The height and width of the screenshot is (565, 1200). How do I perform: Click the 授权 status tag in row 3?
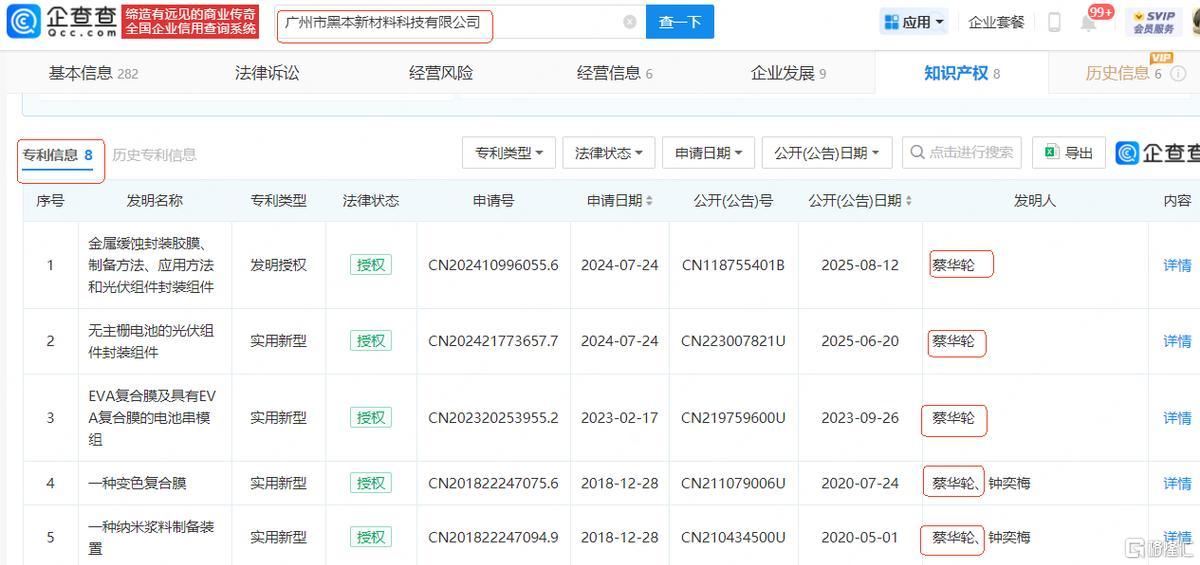point(370,418)
